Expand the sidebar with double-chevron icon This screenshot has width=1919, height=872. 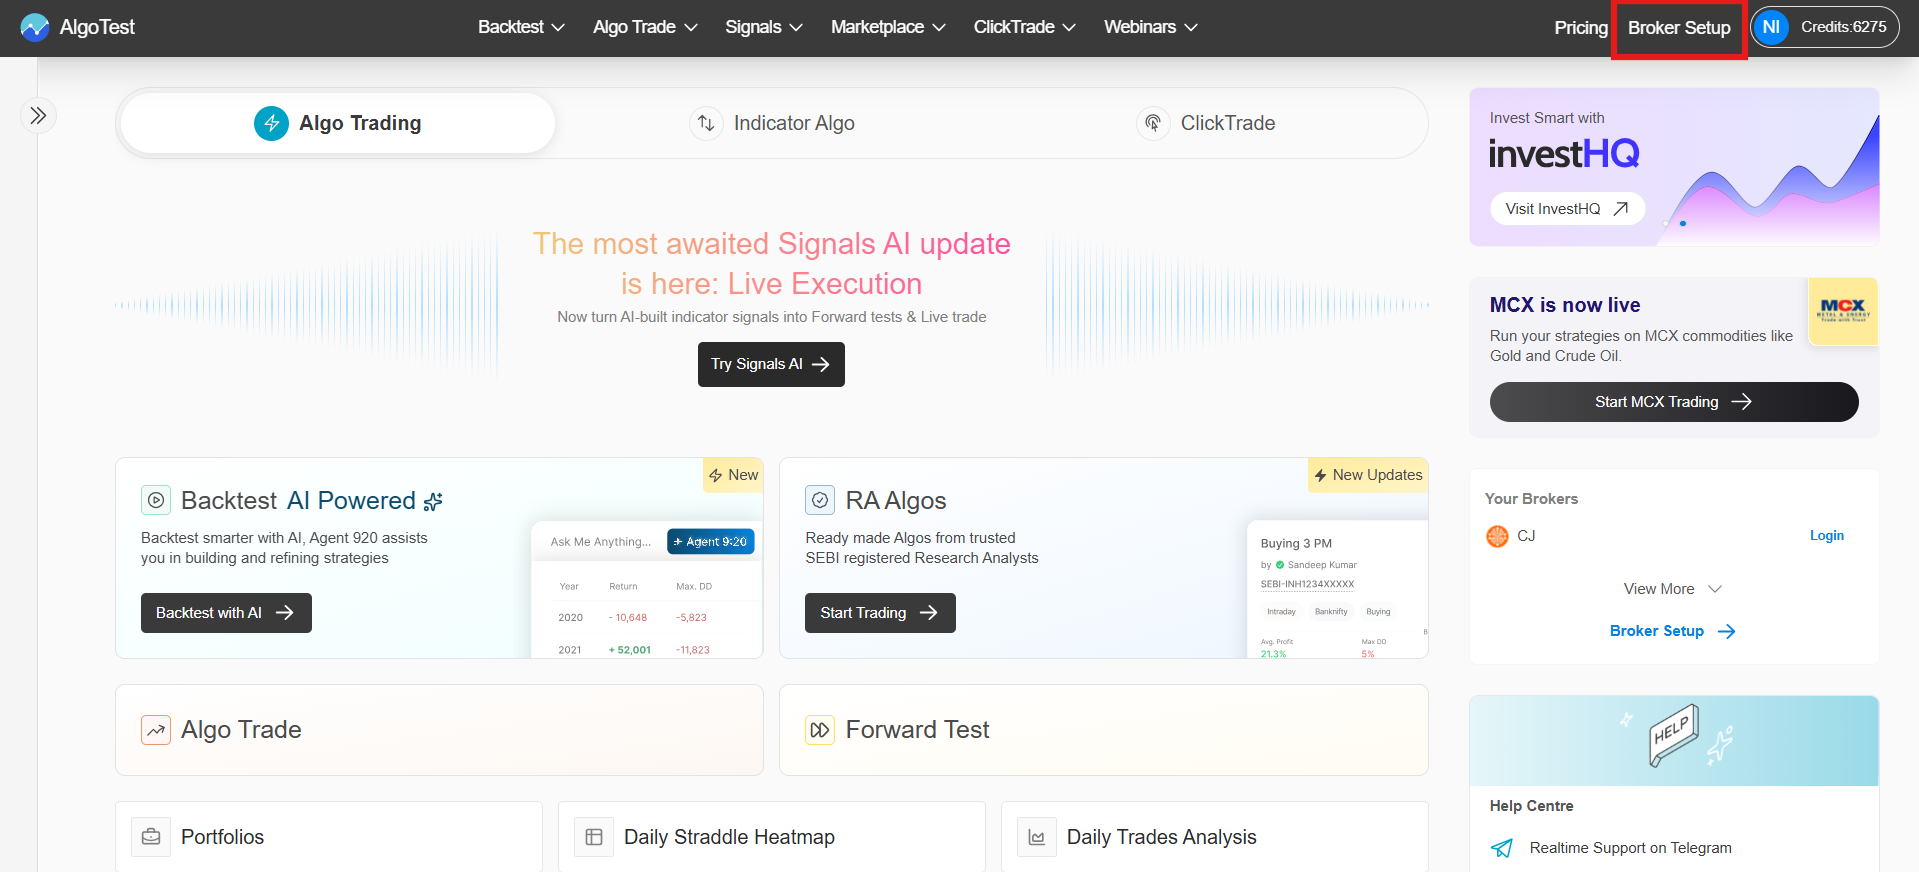pos(38,116)
